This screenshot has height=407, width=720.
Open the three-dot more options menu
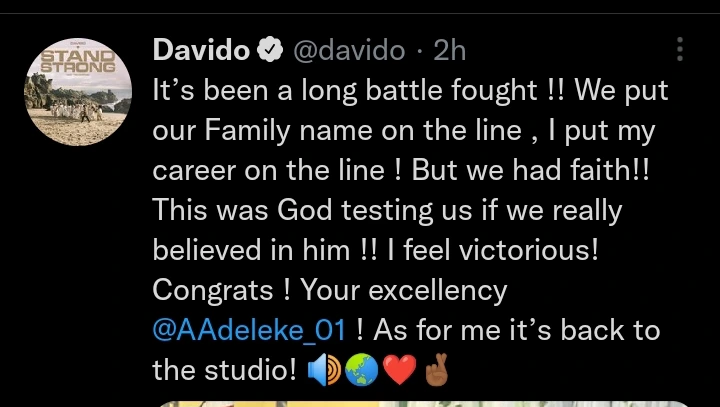681,49
